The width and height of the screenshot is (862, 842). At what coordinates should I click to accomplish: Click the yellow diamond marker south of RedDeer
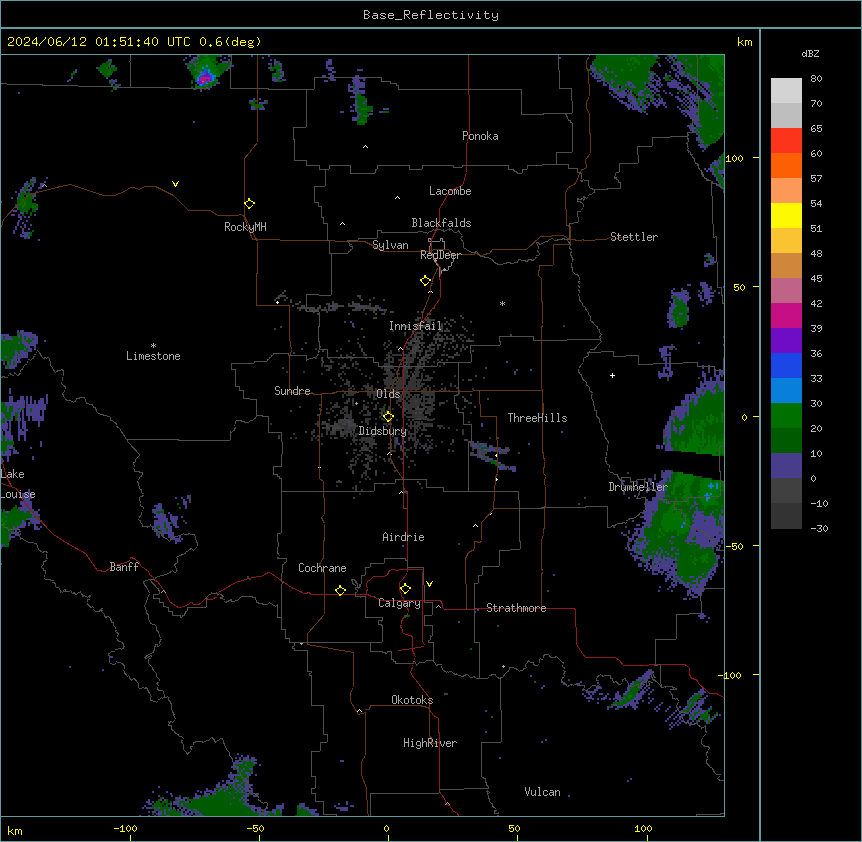click(x=426, y=281)
